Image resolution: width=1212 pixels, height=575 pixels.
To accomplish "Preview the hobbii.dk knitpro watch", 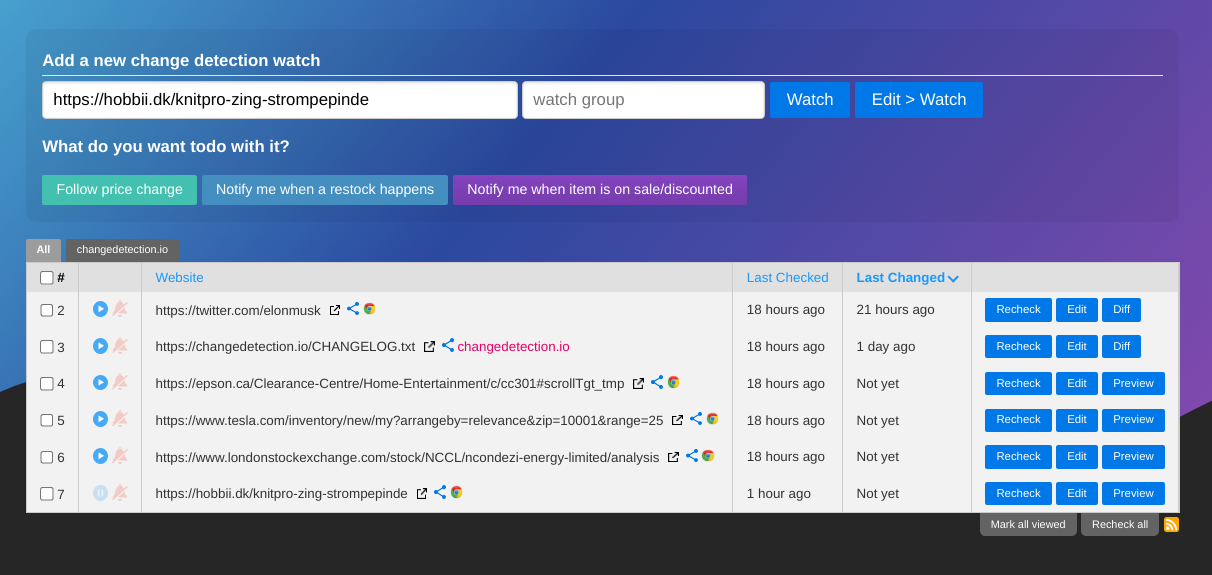I will [x=1133, y=494].
